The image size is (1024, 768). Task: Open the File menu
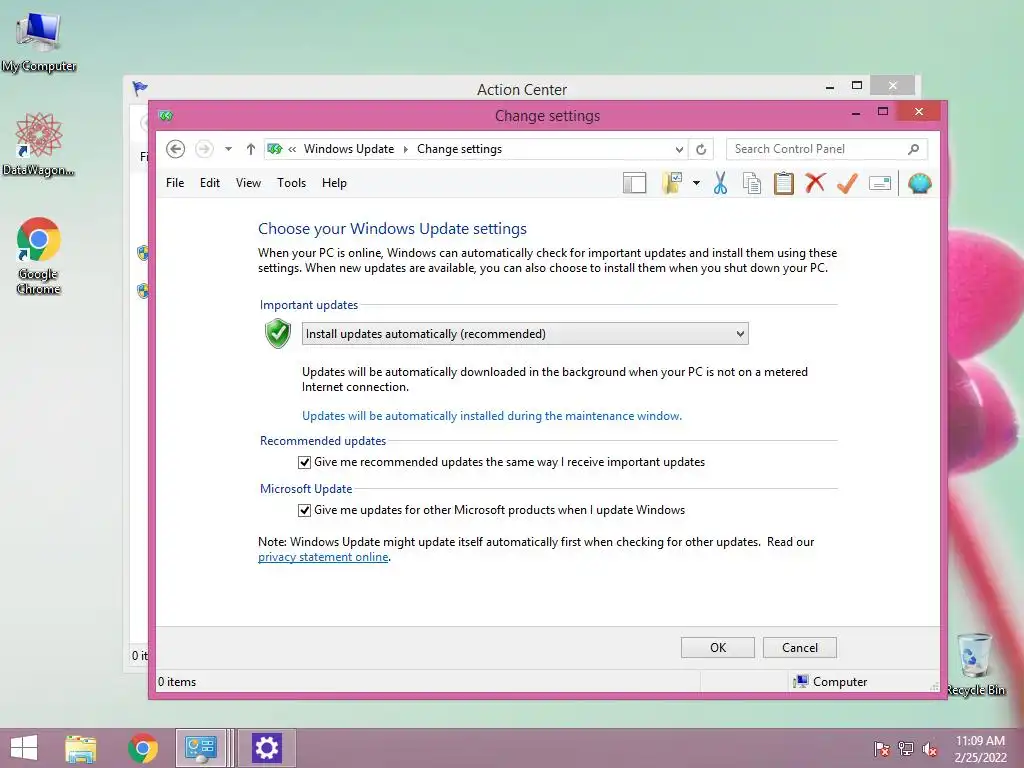click(175, 183)
